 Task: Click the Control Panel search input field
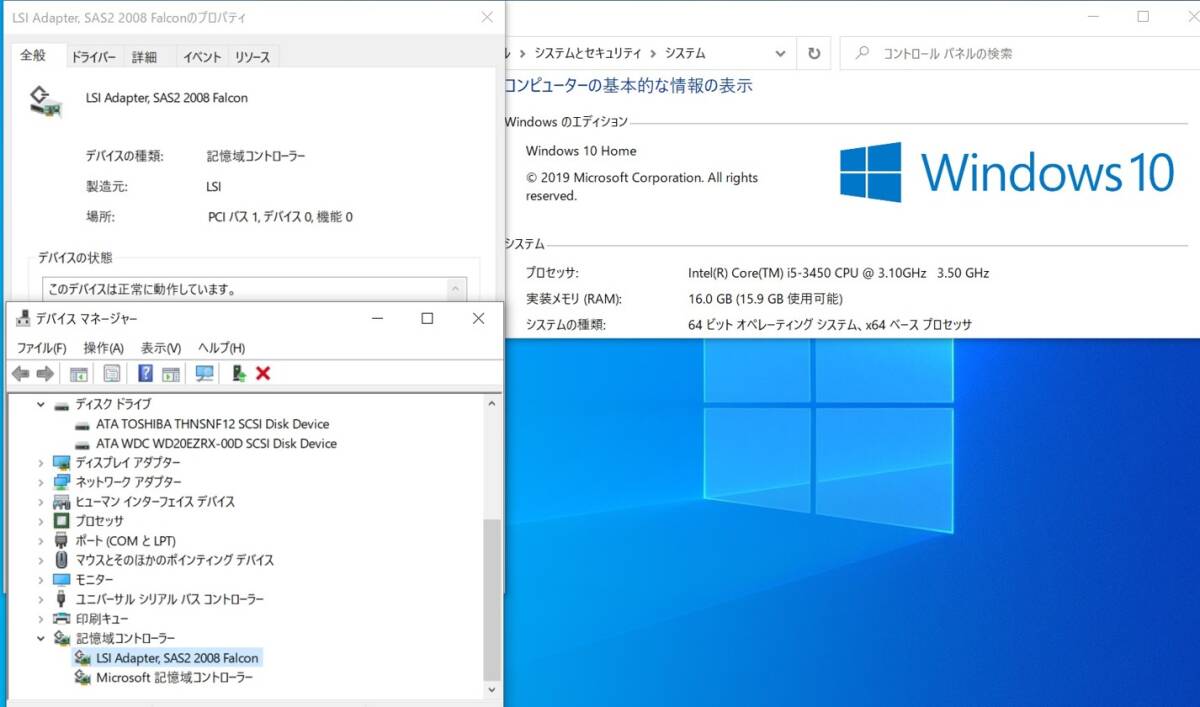1018,54
